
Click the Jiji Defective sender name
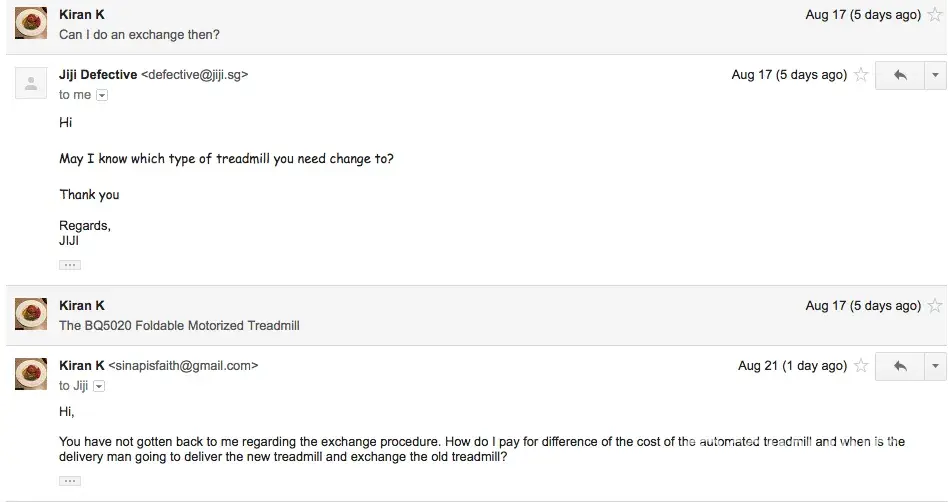pyautogui.click(x=98, y=74)
